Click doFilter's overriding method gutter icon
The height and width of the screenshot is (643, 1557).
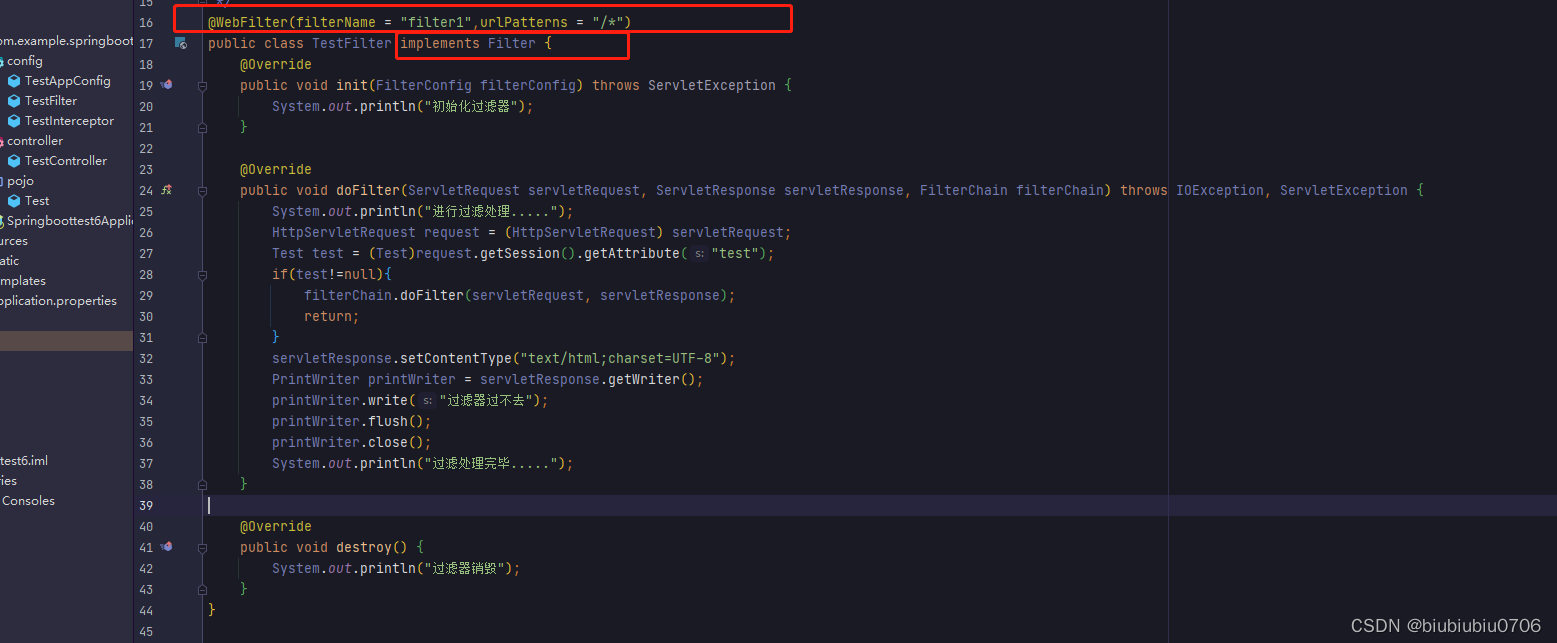click(x=166, y=190)
